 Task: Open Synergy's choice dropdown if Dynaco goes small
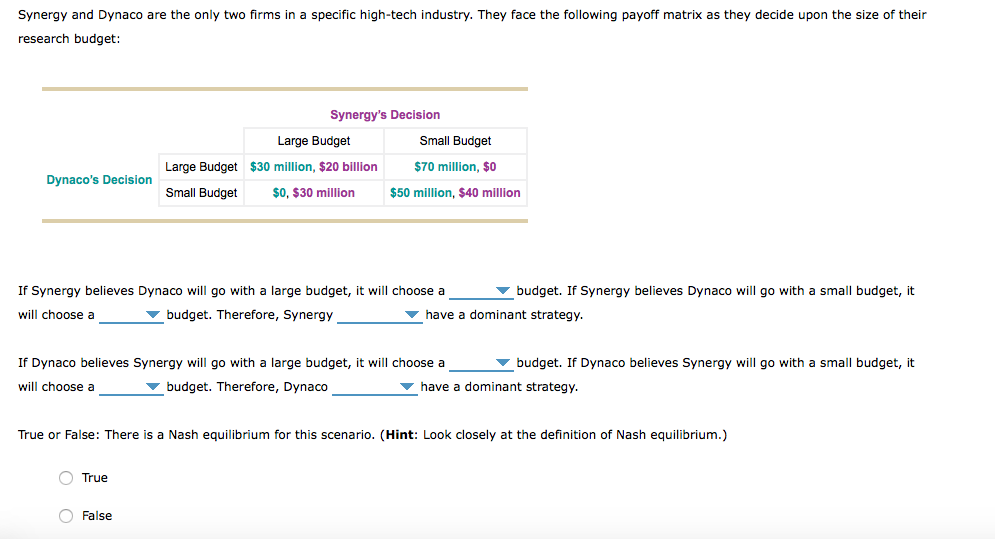tap(131, 316)
